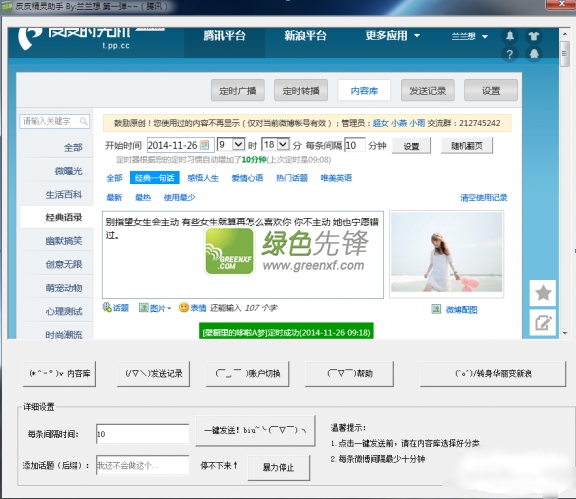Click the 帮助 button

coord(349,374)
